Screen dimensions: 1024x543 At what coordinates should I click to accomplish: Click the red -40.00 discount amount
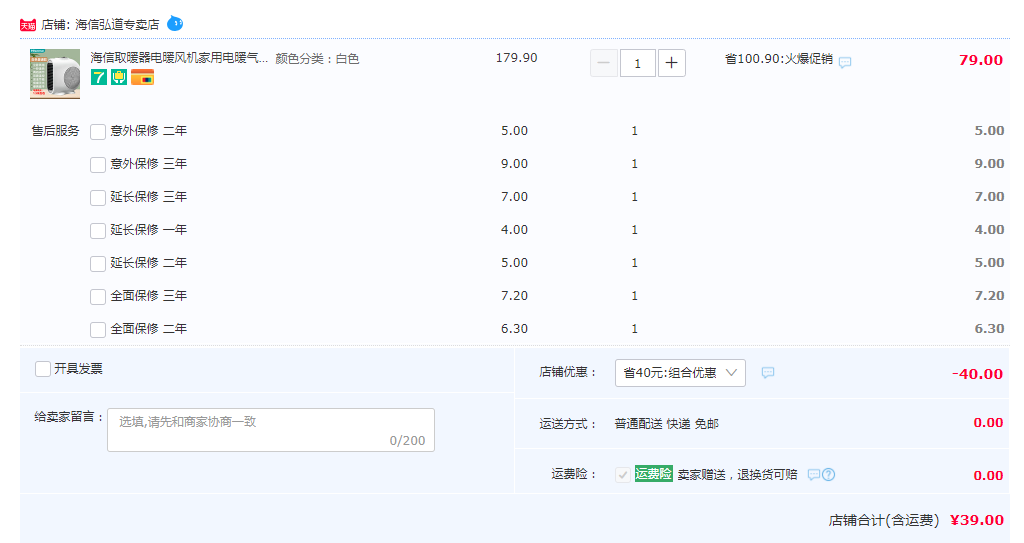(x=977, y=374)
